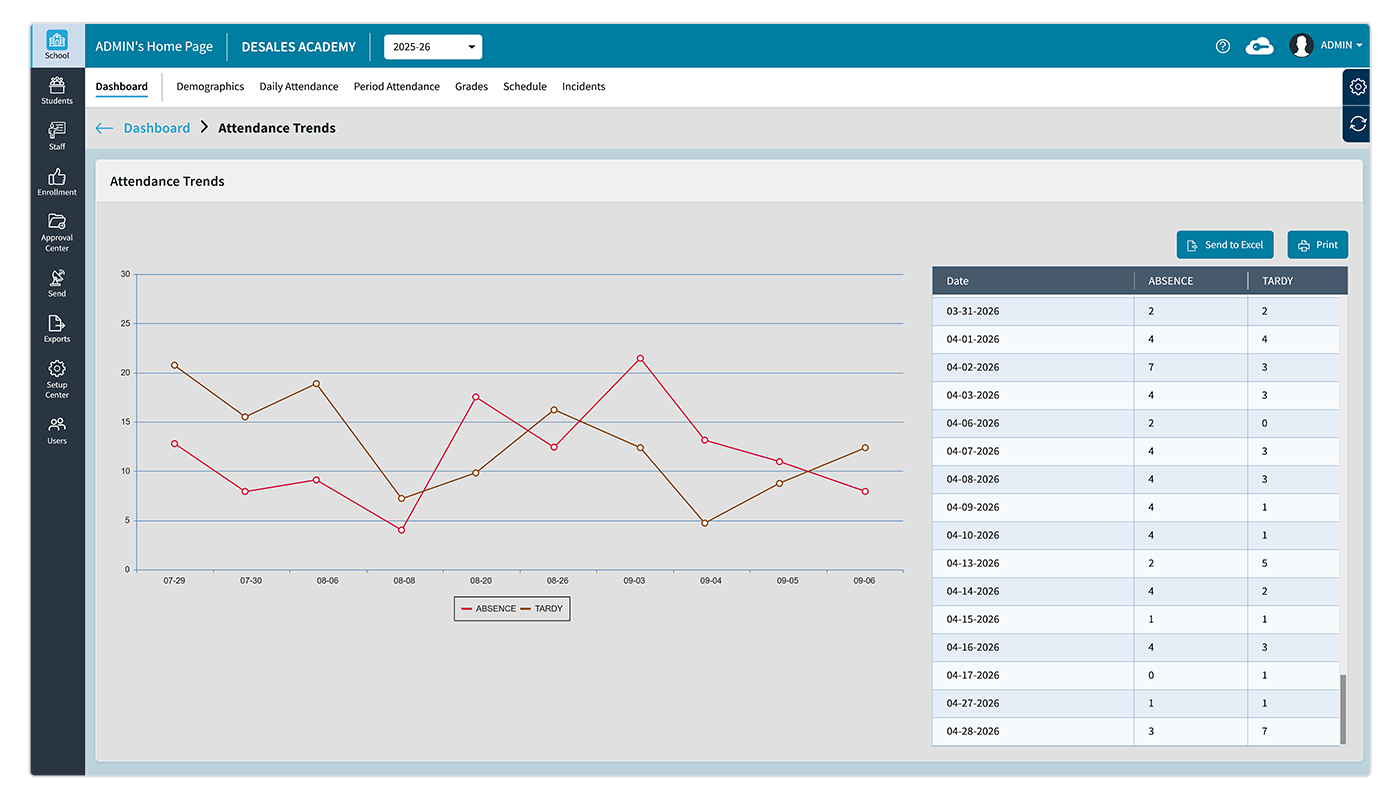The height and width of the screenshot is (800, 1400).
Task: Click the 04-14-2026 date cell
Action: pyautogui.click(x=1033, y=591)
